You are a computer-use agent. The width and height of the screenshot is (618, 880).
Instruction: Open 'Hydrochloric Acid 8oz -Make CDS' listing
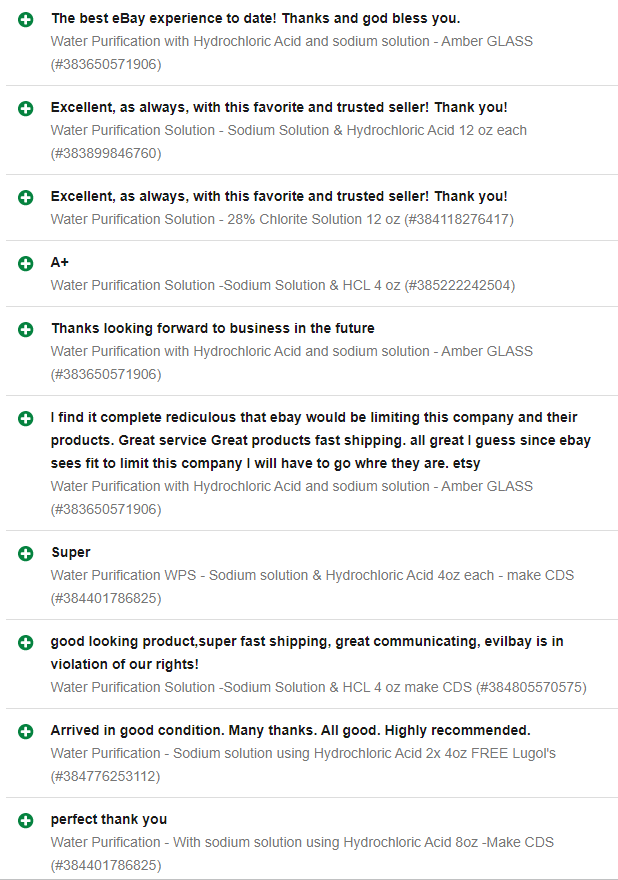(302, 842)
